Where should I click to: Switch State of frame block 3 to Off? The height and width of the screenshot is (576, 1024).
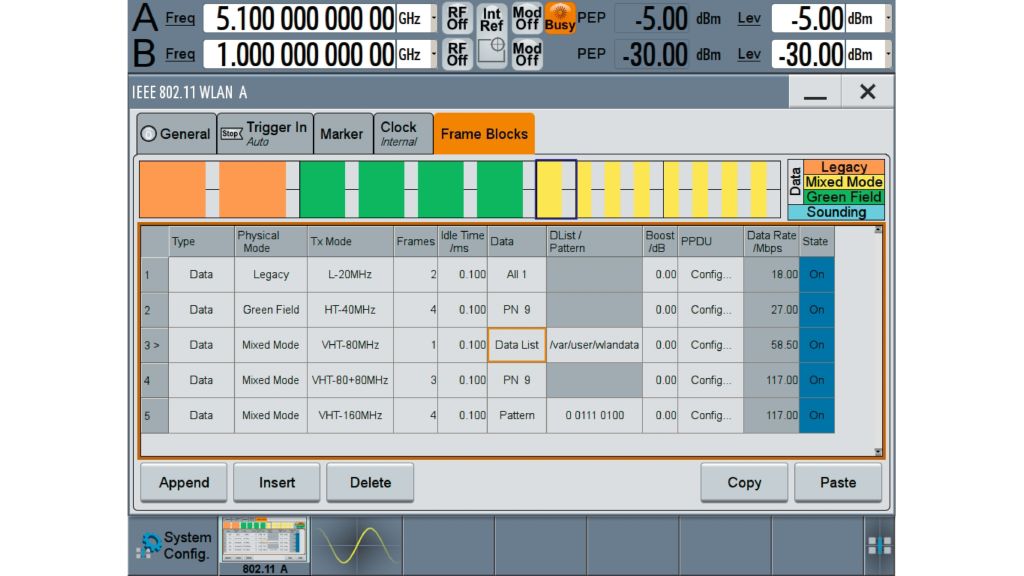click(x=817, y=344)
